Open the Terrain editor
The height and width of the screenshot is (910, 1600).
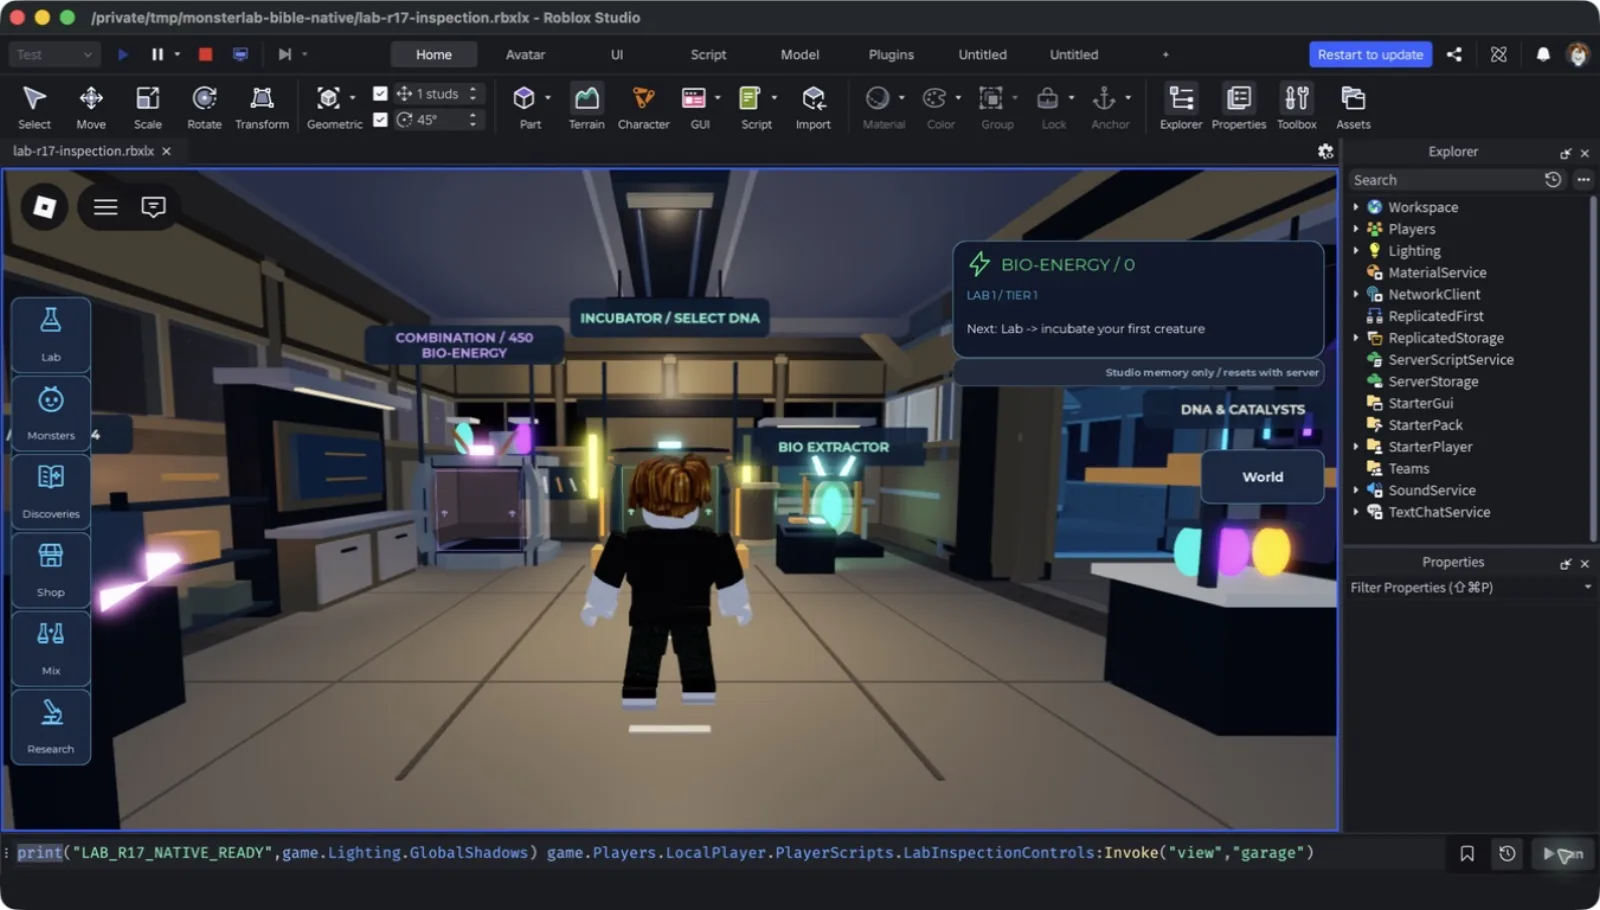587,106
